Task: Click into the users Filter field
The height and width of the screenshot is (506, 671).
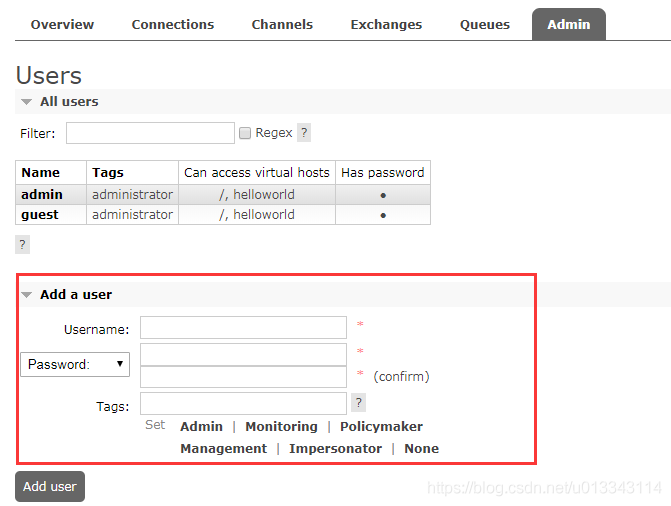Action: (x=150, y=133)
